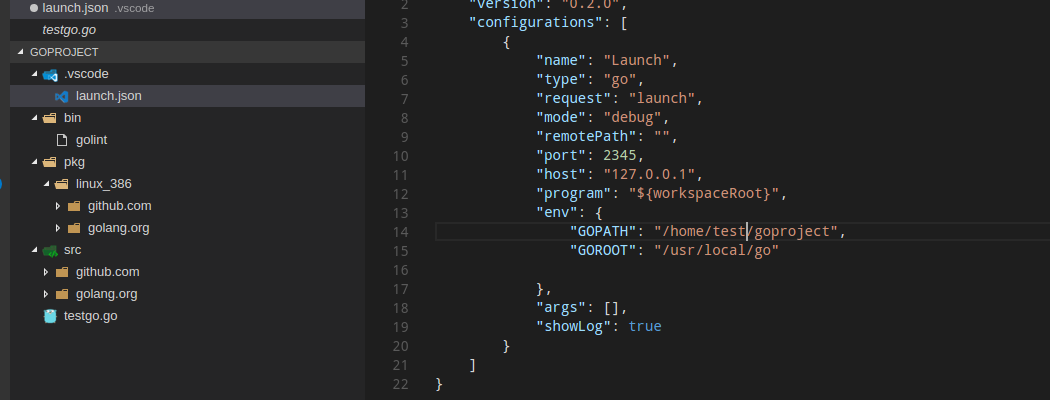1050x400 pixels.
Task: Select the .vscode folder name
Action: 86,74
